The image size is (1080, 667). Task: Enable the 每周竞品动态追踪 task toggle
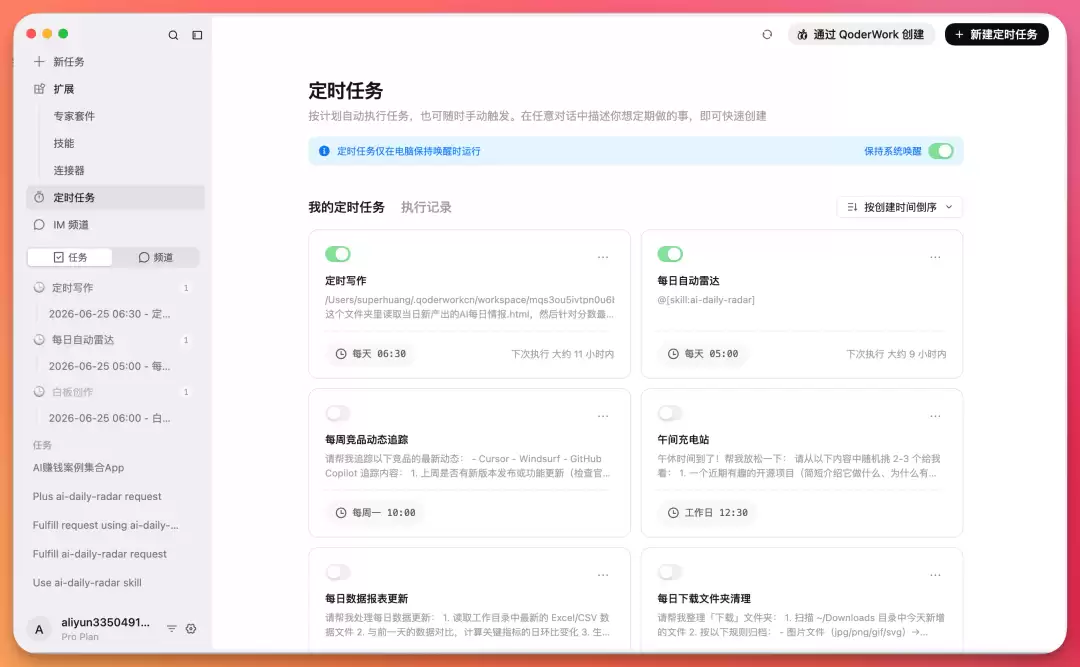tap(338, 413)
